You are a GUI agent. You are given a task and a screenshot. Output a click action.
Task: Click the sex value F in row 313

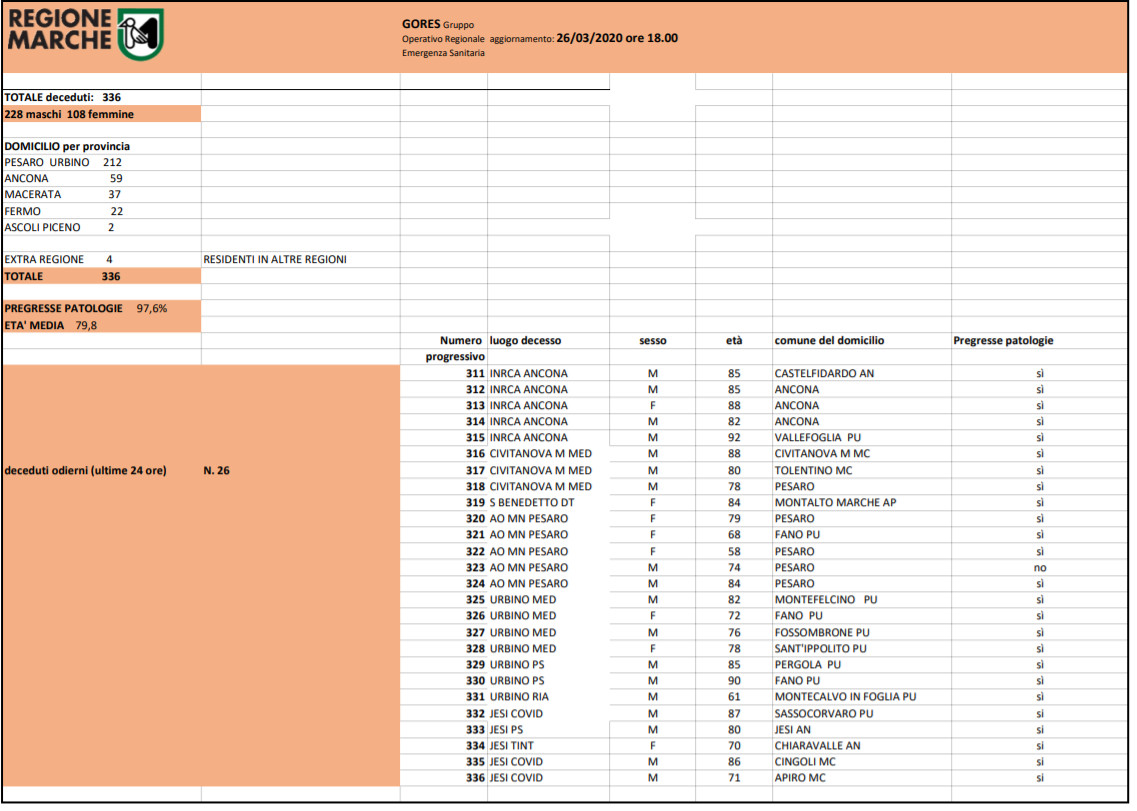(653, 406)
